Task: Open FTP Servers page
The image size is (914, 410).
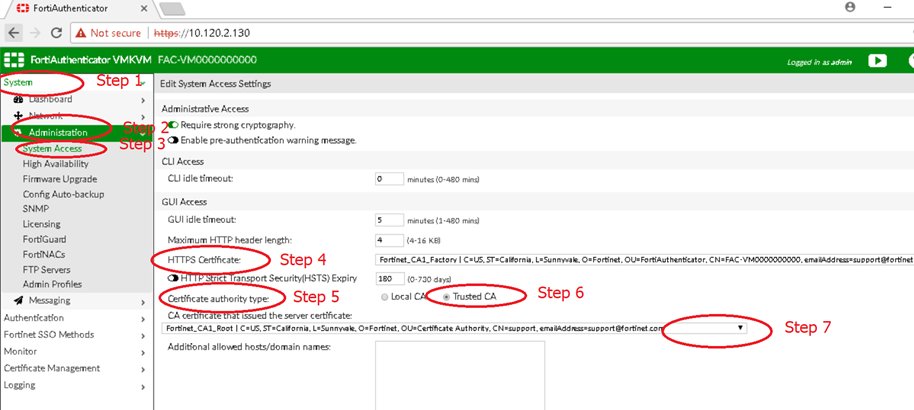Action: click(x=47, y=269)
